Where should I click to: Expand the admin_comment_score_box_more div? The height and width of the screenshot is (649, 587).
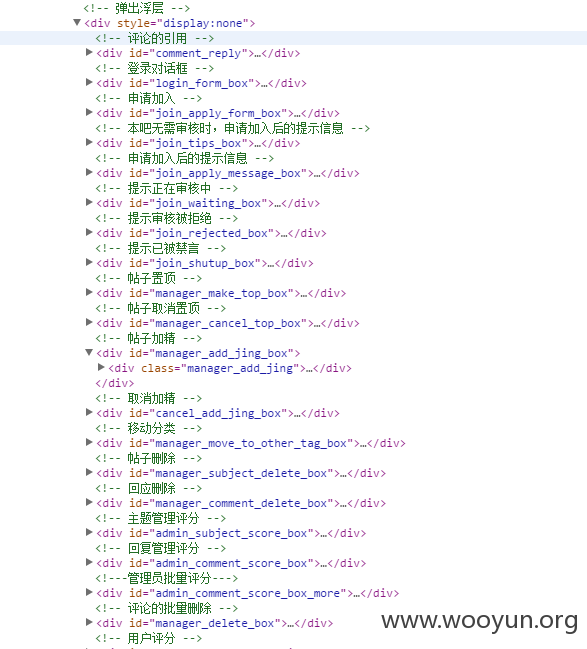pos(89,592)
